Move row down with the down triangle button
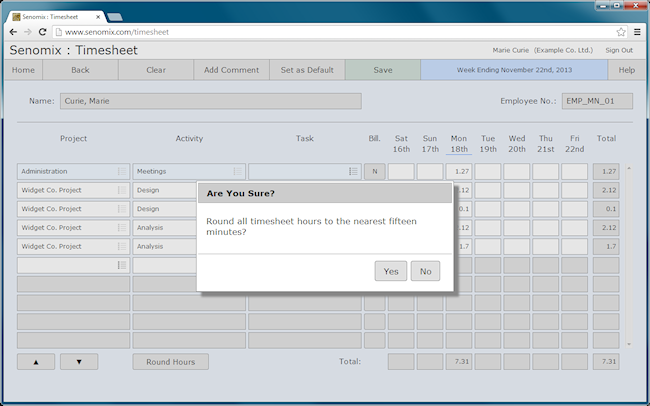 pos(79,362)
